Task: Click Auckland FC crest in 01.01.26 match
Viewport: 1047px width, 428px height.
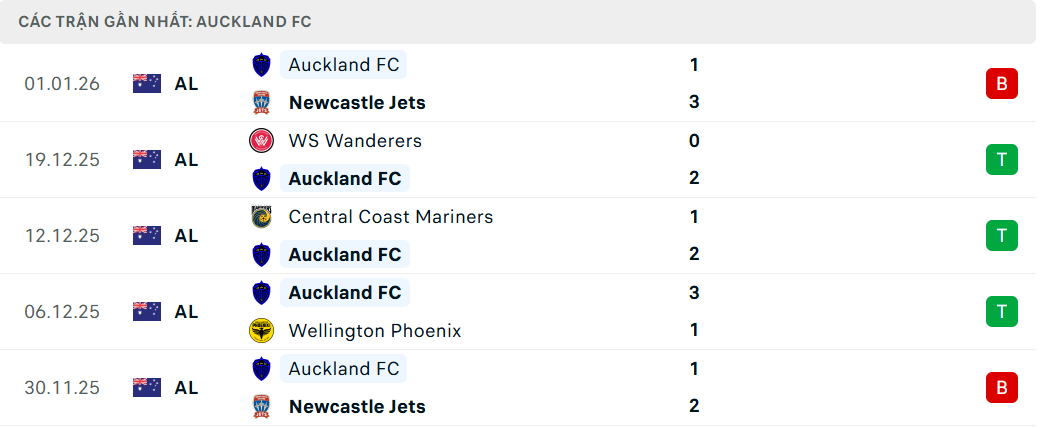Action: [x=261, y=65]
